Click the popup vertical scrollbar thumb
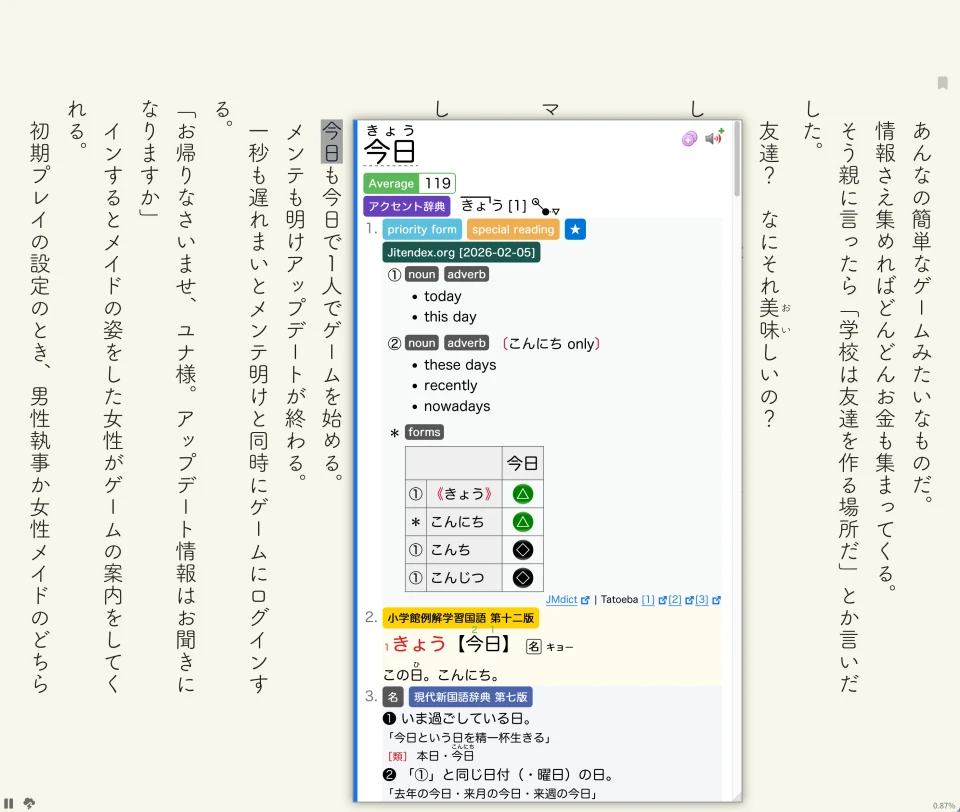The width and height of the screenshot is (960, 812). [737, 159]
